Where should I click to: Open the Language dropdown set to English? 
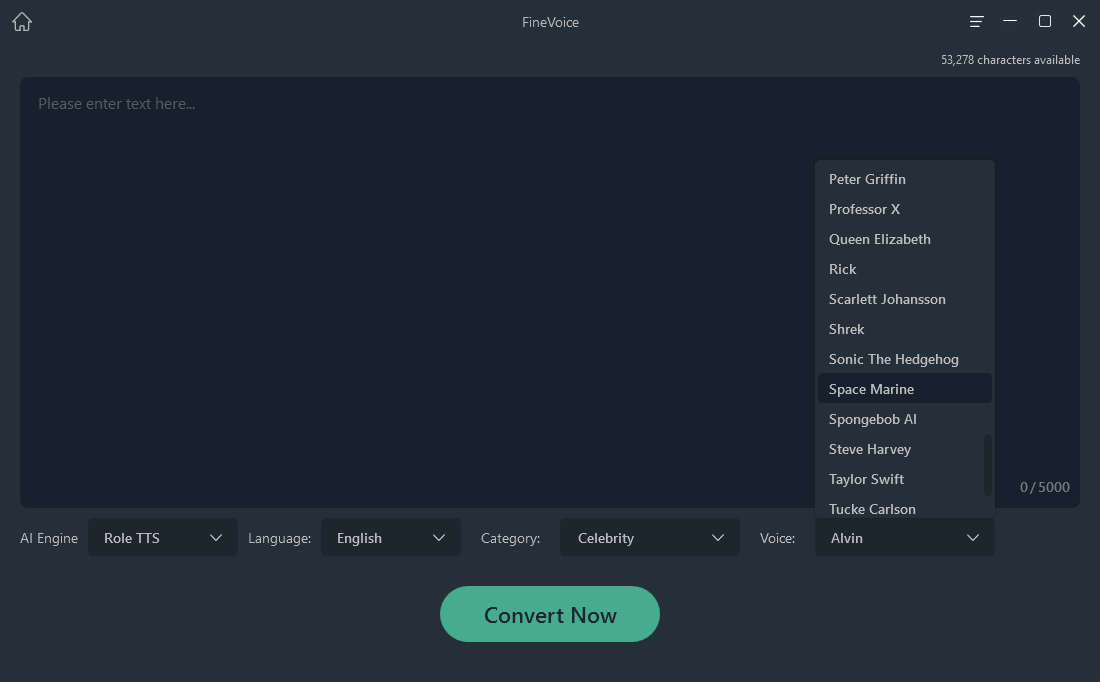click(x=391, y=537)
